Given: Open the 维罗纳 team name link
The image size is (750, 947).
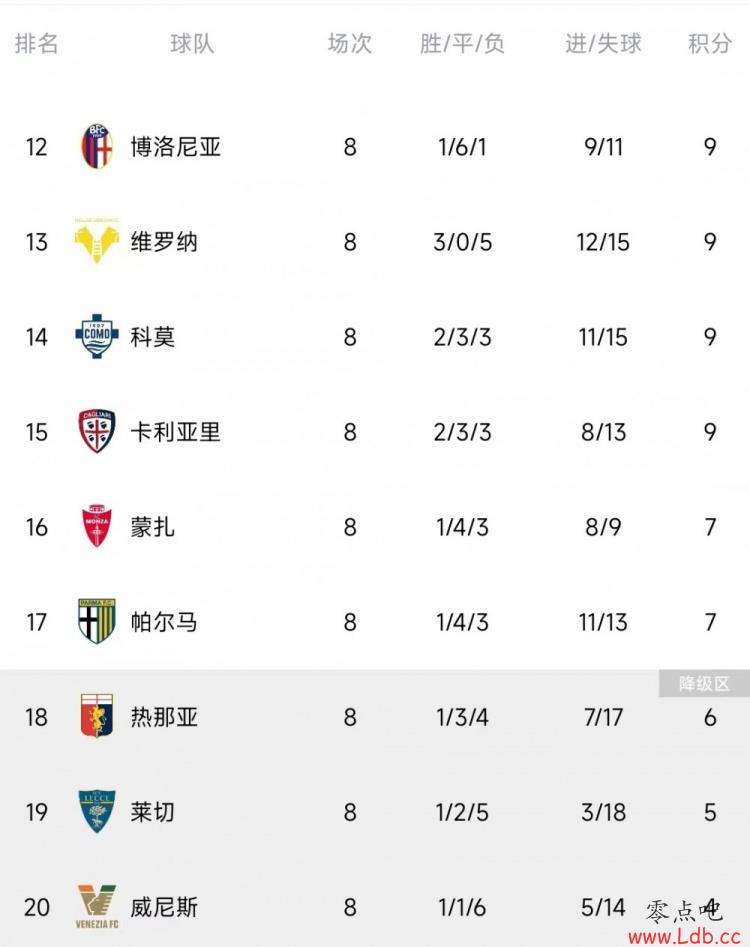Looking at the screenshot, I should [164, 242].
